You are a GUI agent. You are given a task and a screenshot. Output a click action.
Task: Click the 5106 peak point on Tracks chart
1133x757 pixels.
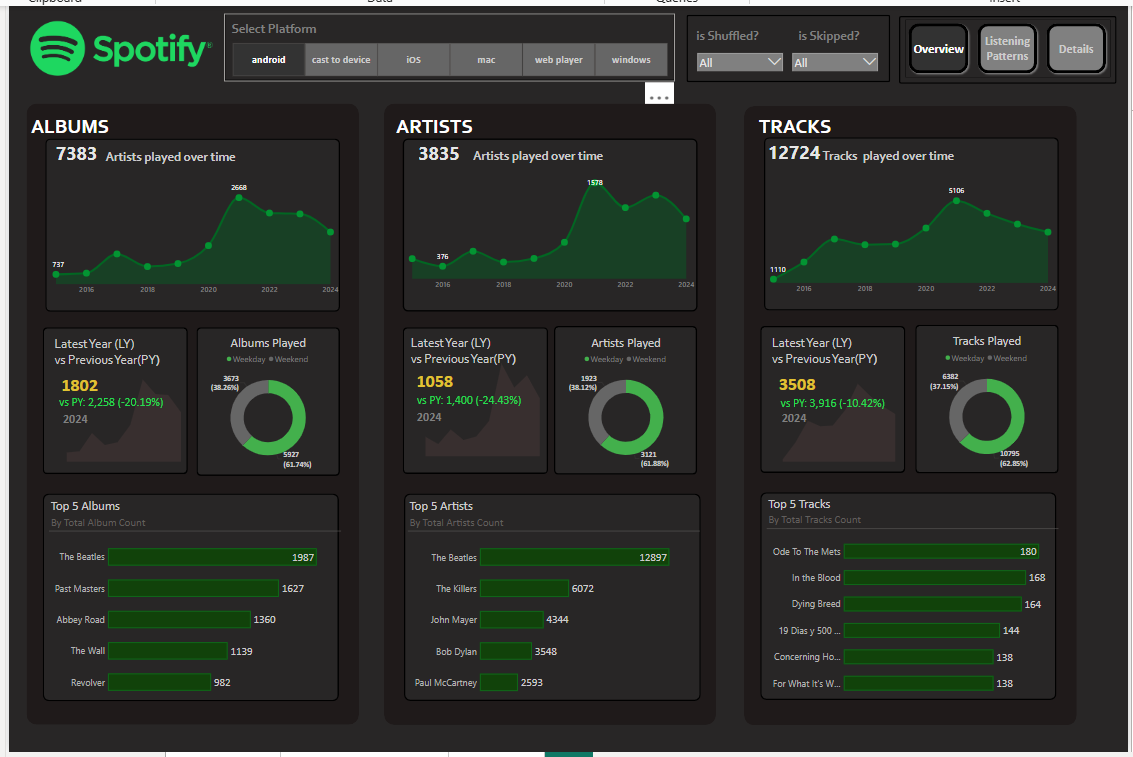pyautogui.click(x=956, y=201)
